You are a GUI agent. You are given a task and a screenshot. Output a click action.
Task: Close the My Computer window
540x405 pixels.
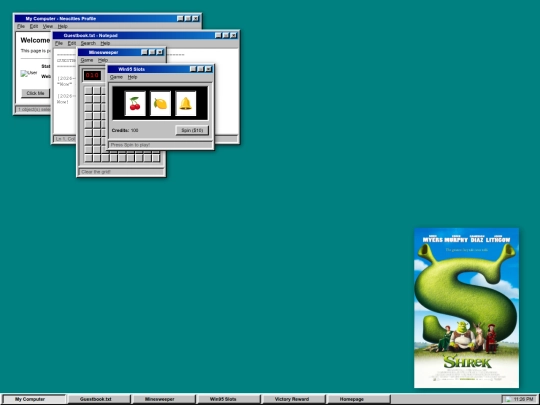(195, 19)
